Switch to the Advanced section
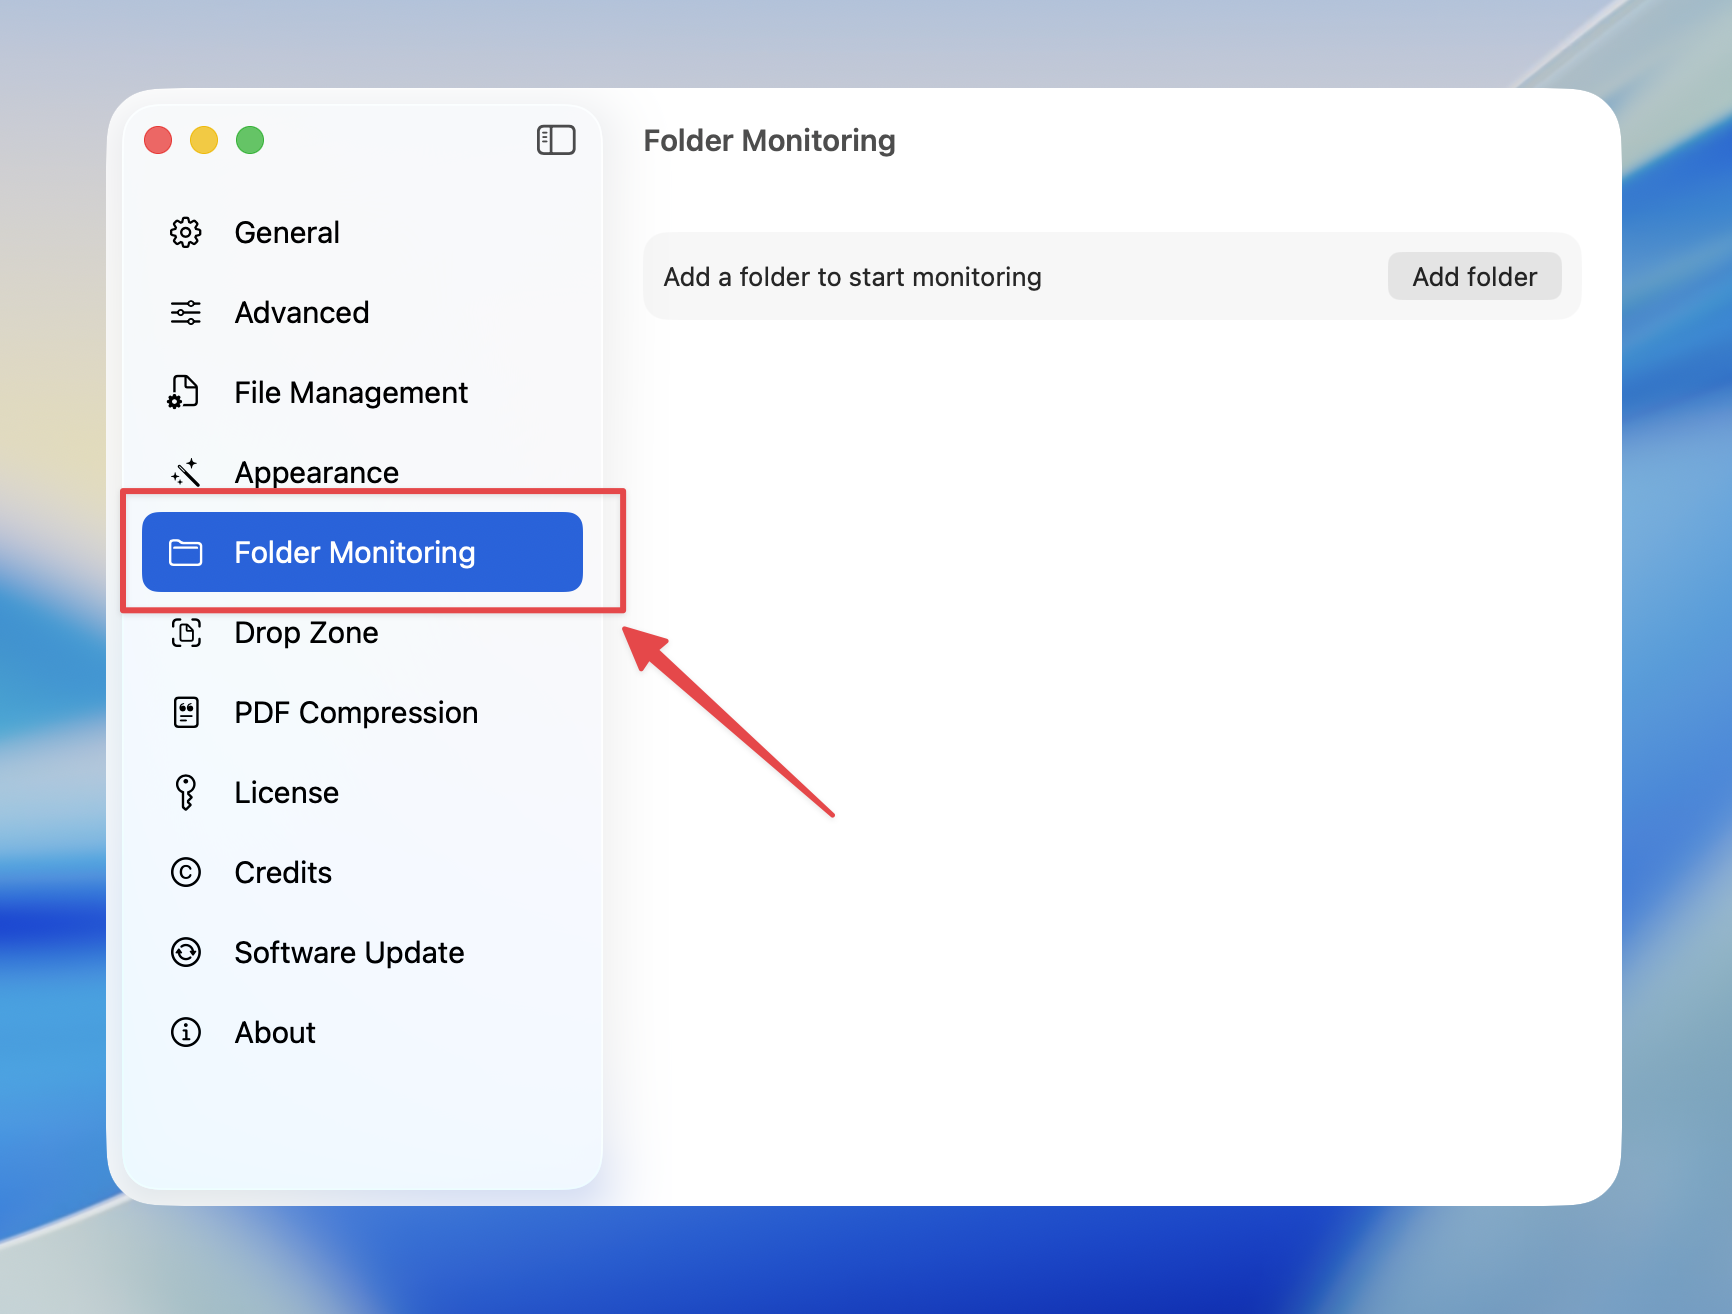This screenshot has width=1732, height=1314. coord(301,312)
